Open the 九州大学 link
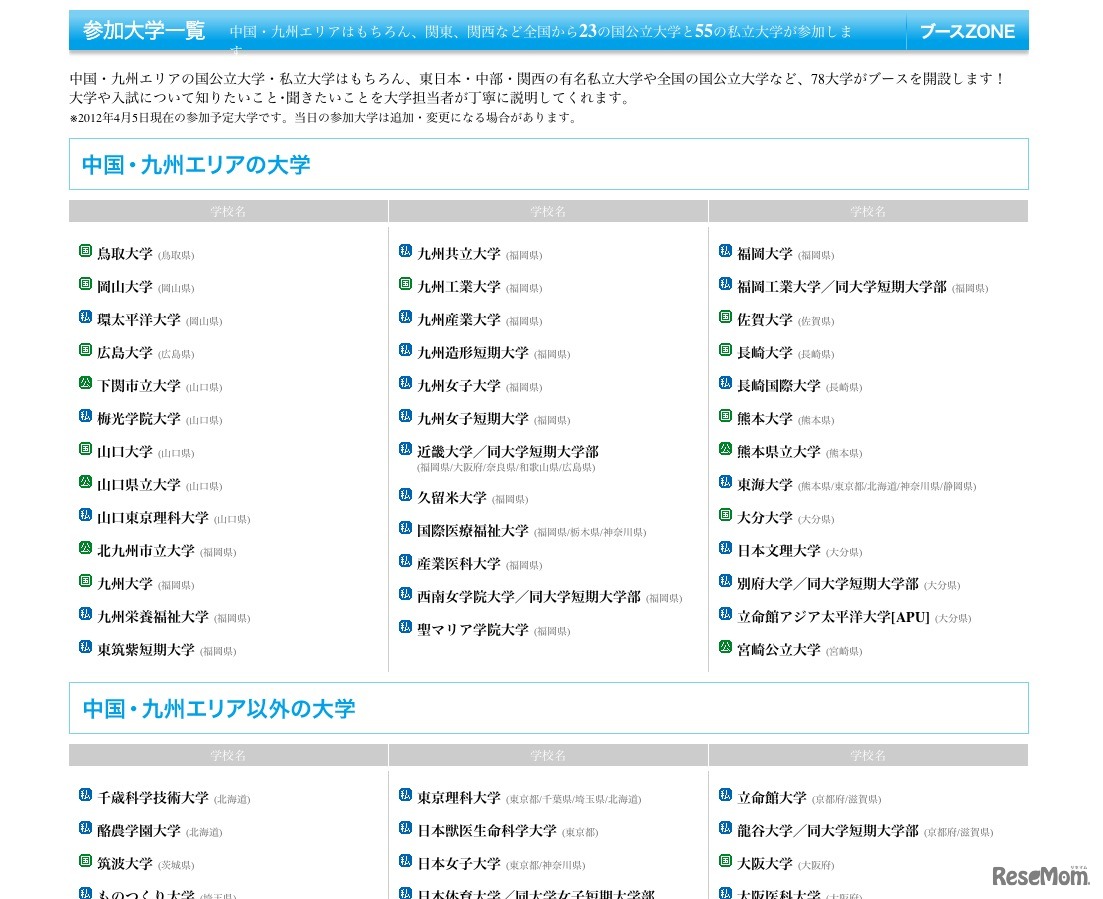The width and height of the screenshot is (1103, 899). 124,584
